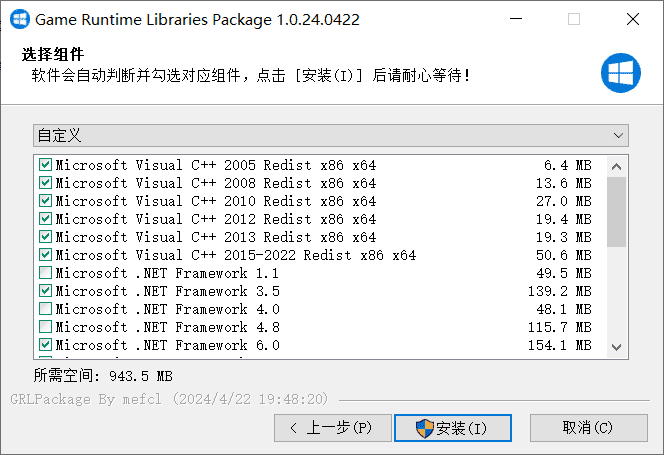Screen dimensions: 664x455
Task: Tick the .NET Framework 4.0 checkbox
Action: point(45,309)
